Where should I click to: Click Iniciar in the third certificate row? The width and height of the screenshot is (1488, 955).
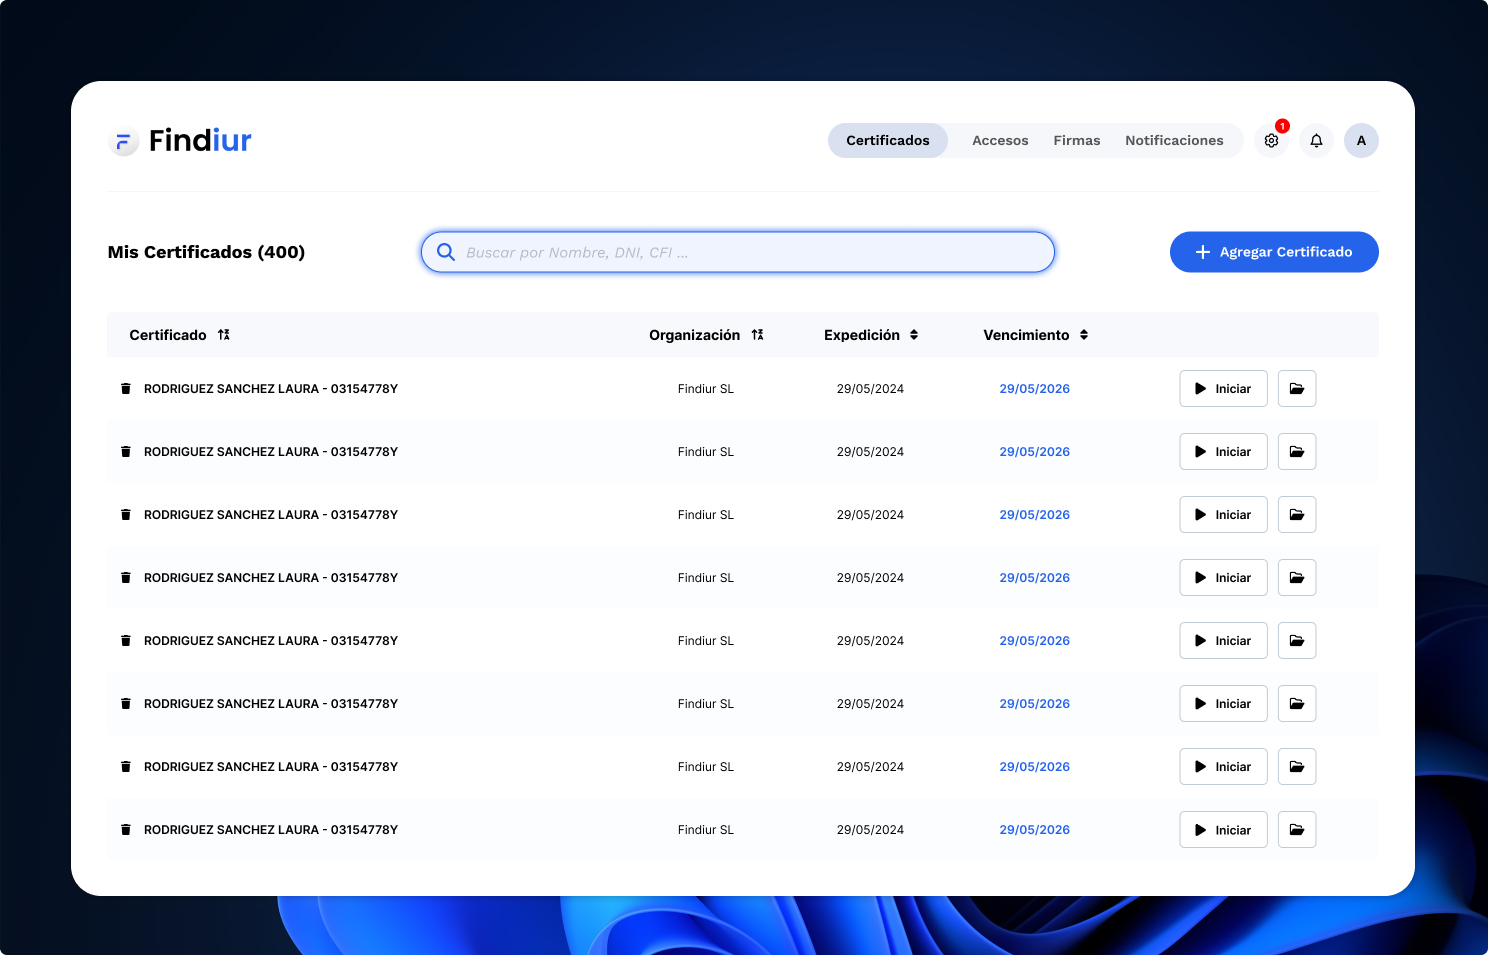[x=1224, y=515]
